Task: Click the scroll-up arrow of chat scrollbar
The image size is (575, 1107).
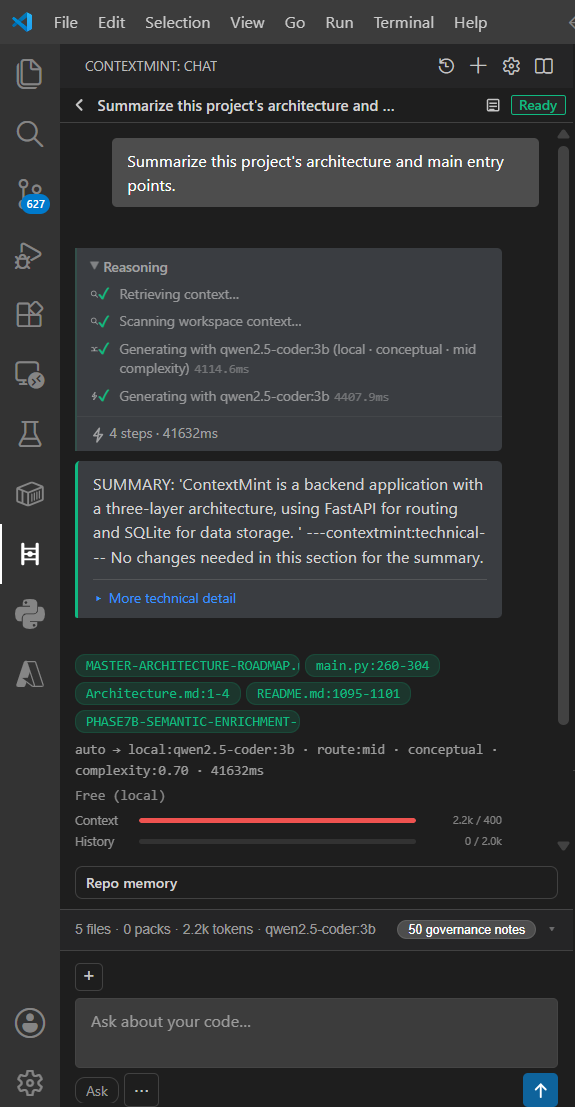Action: (x=563, y=134)
